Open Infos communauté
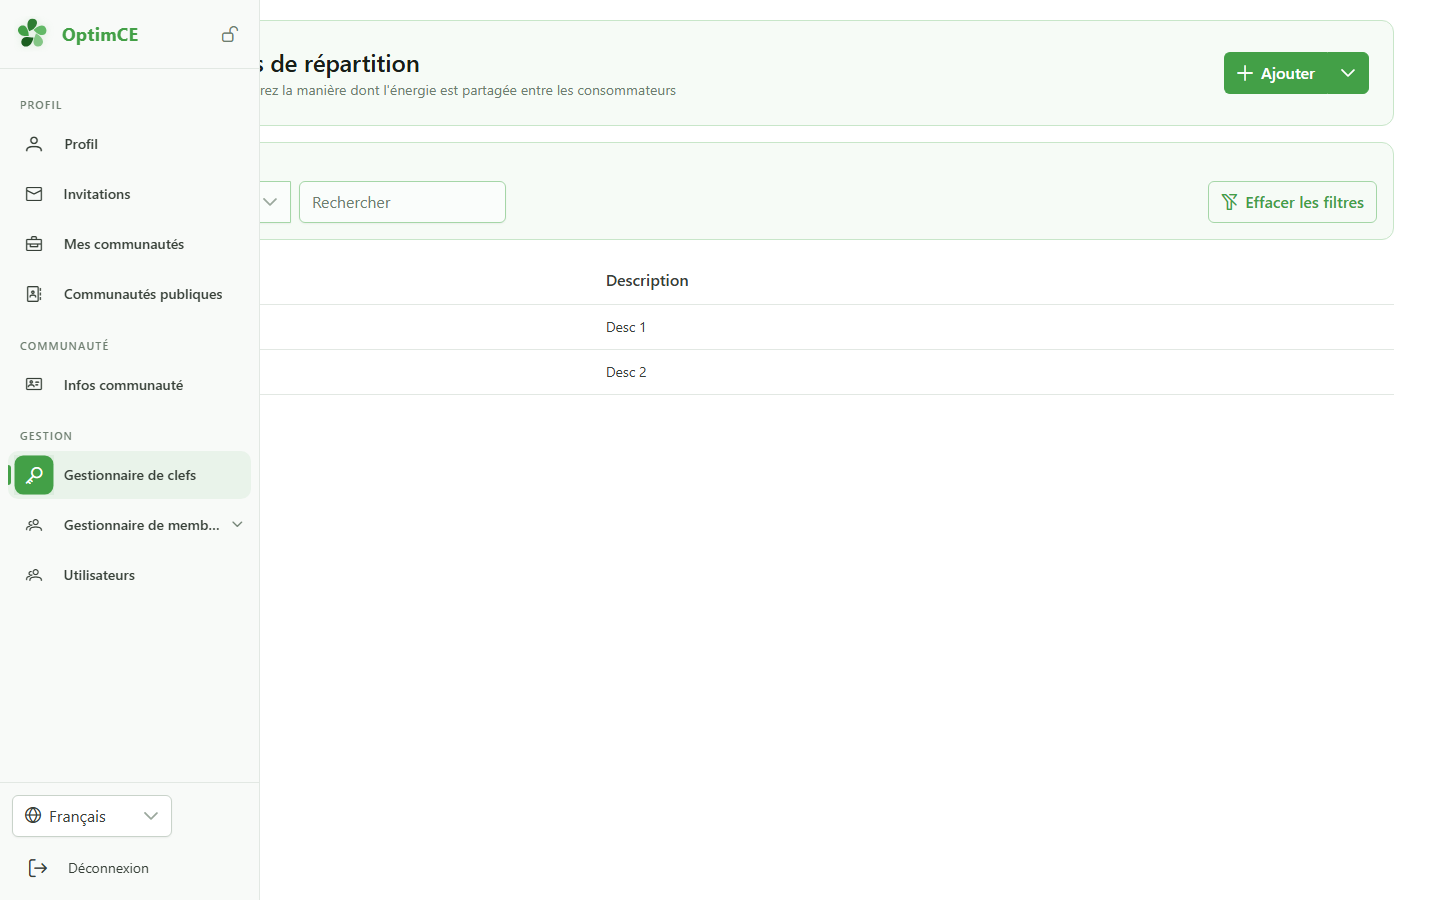1440x900 pixels. [x=130, y=385]
